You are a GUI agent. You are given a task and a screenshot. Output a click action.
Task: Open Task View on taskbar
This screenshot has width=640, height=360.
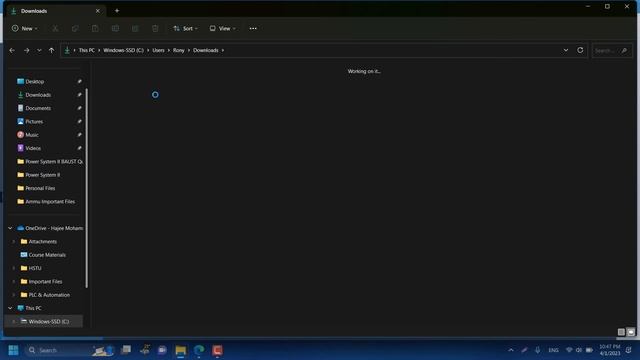tap(126, 350)
